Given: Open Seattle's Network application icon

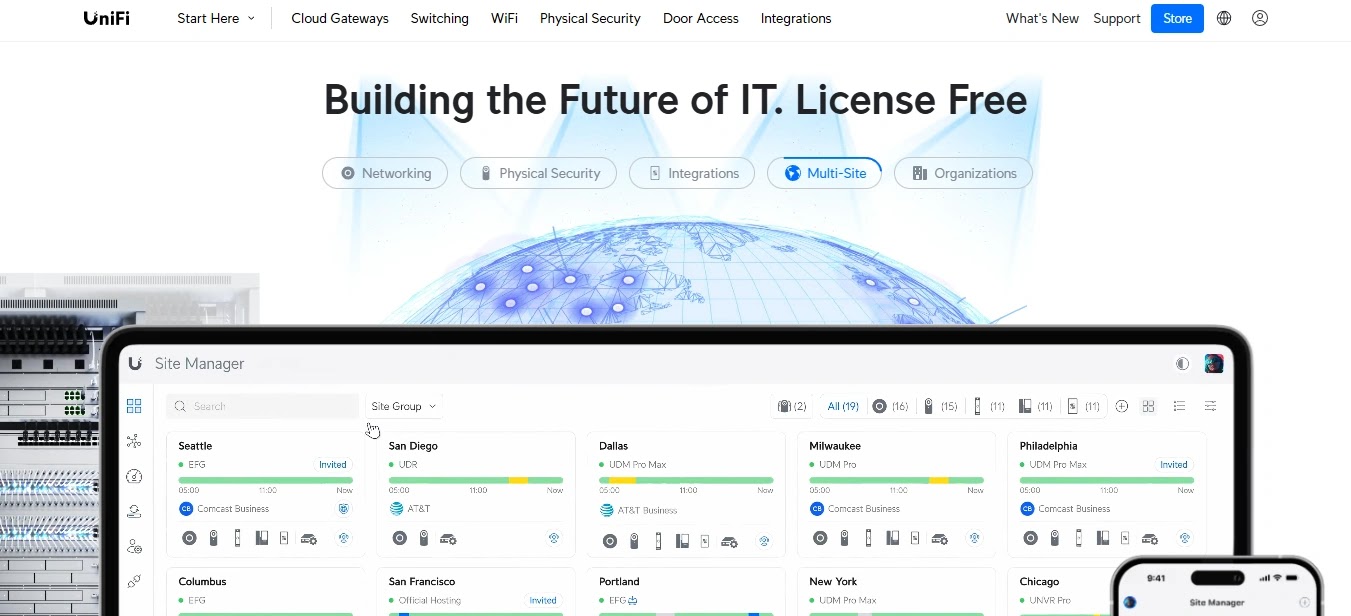Looking at the screenshot, I should [189, 538].
